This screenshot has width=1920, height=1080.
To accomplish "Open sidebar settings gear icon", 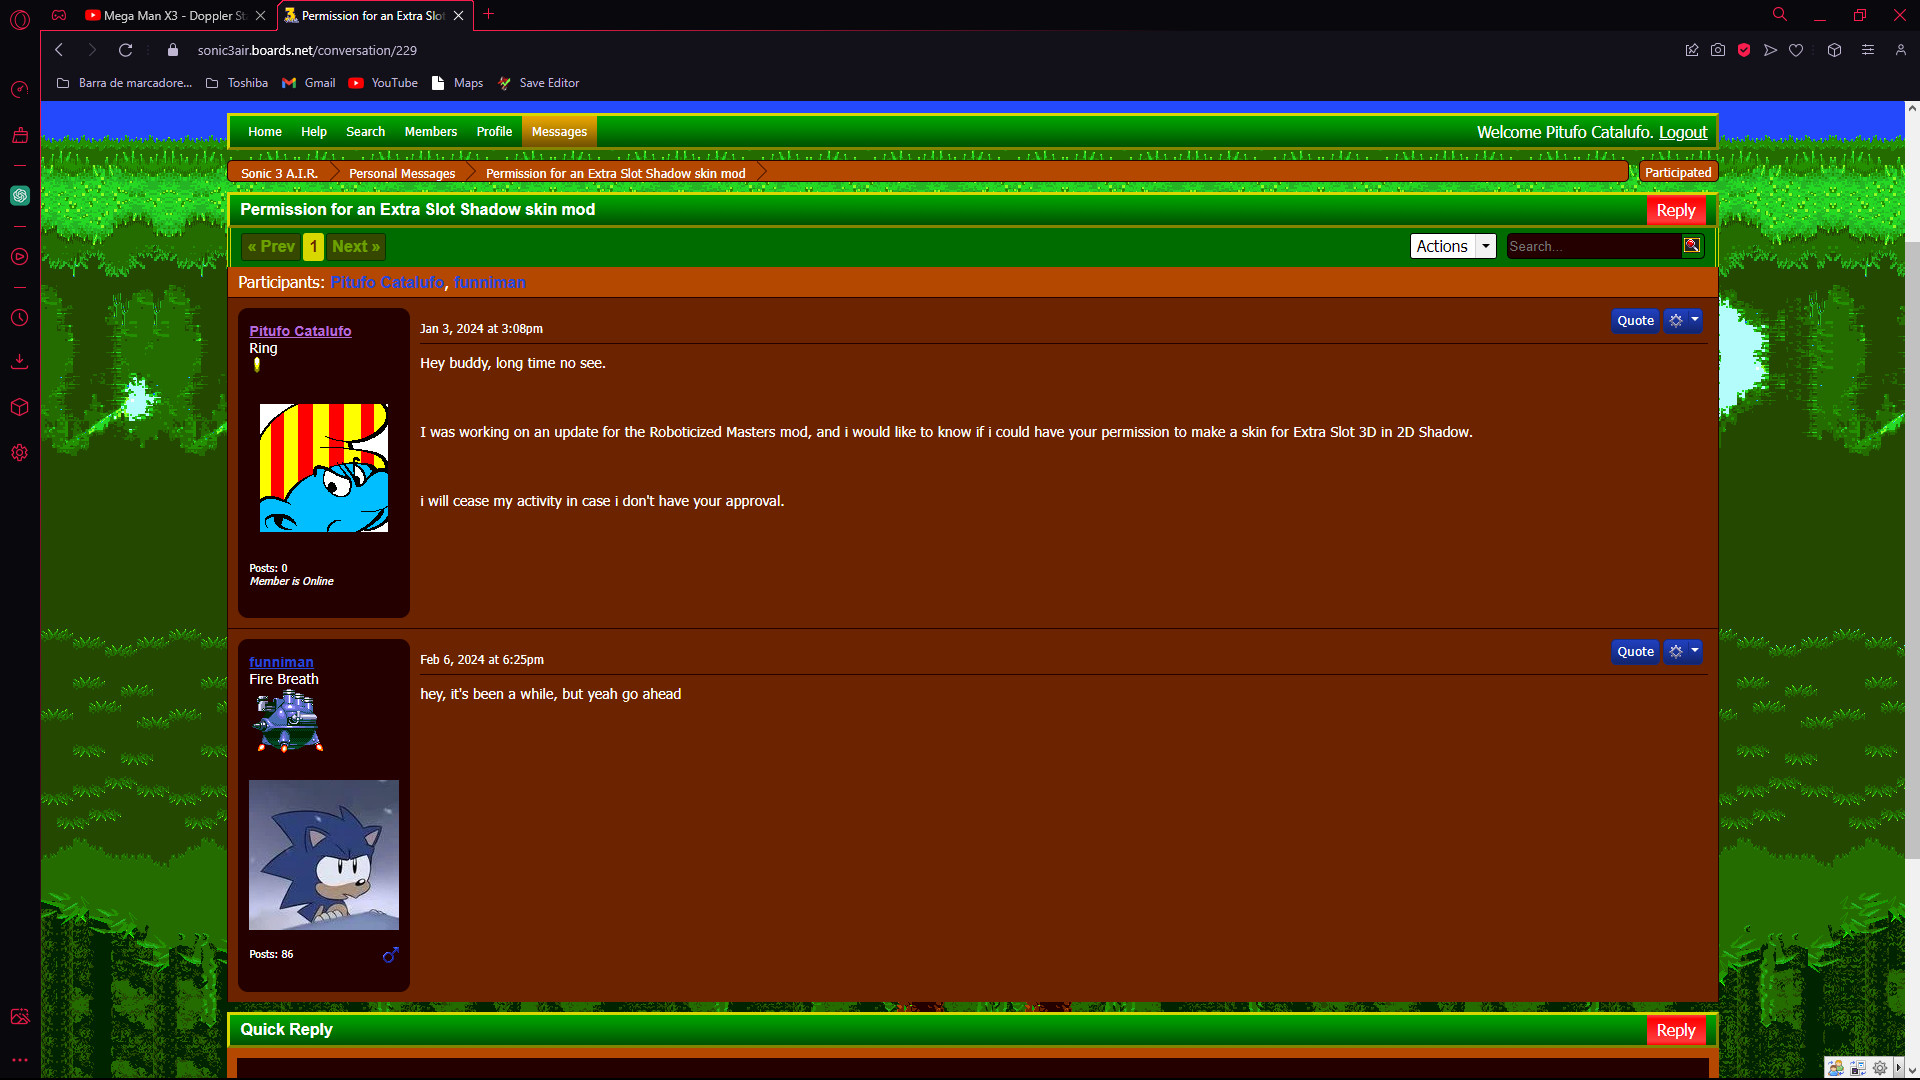I will point(20,453).
